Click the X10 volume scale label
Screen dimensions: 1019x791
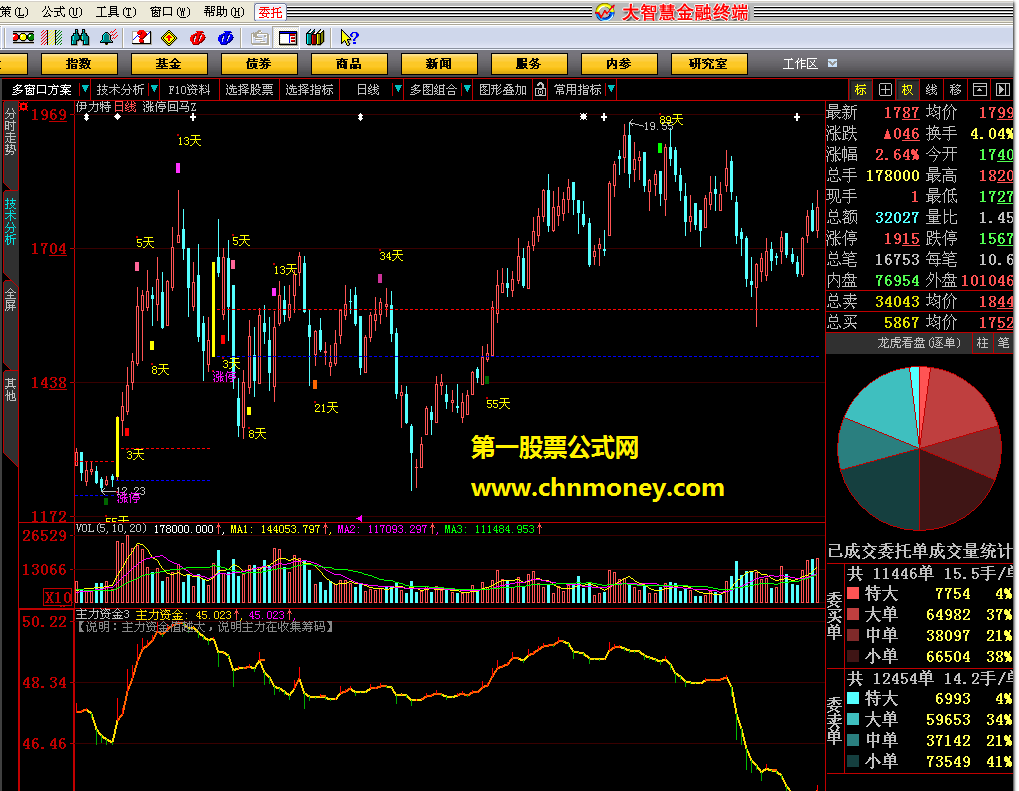tap(58, 597)
